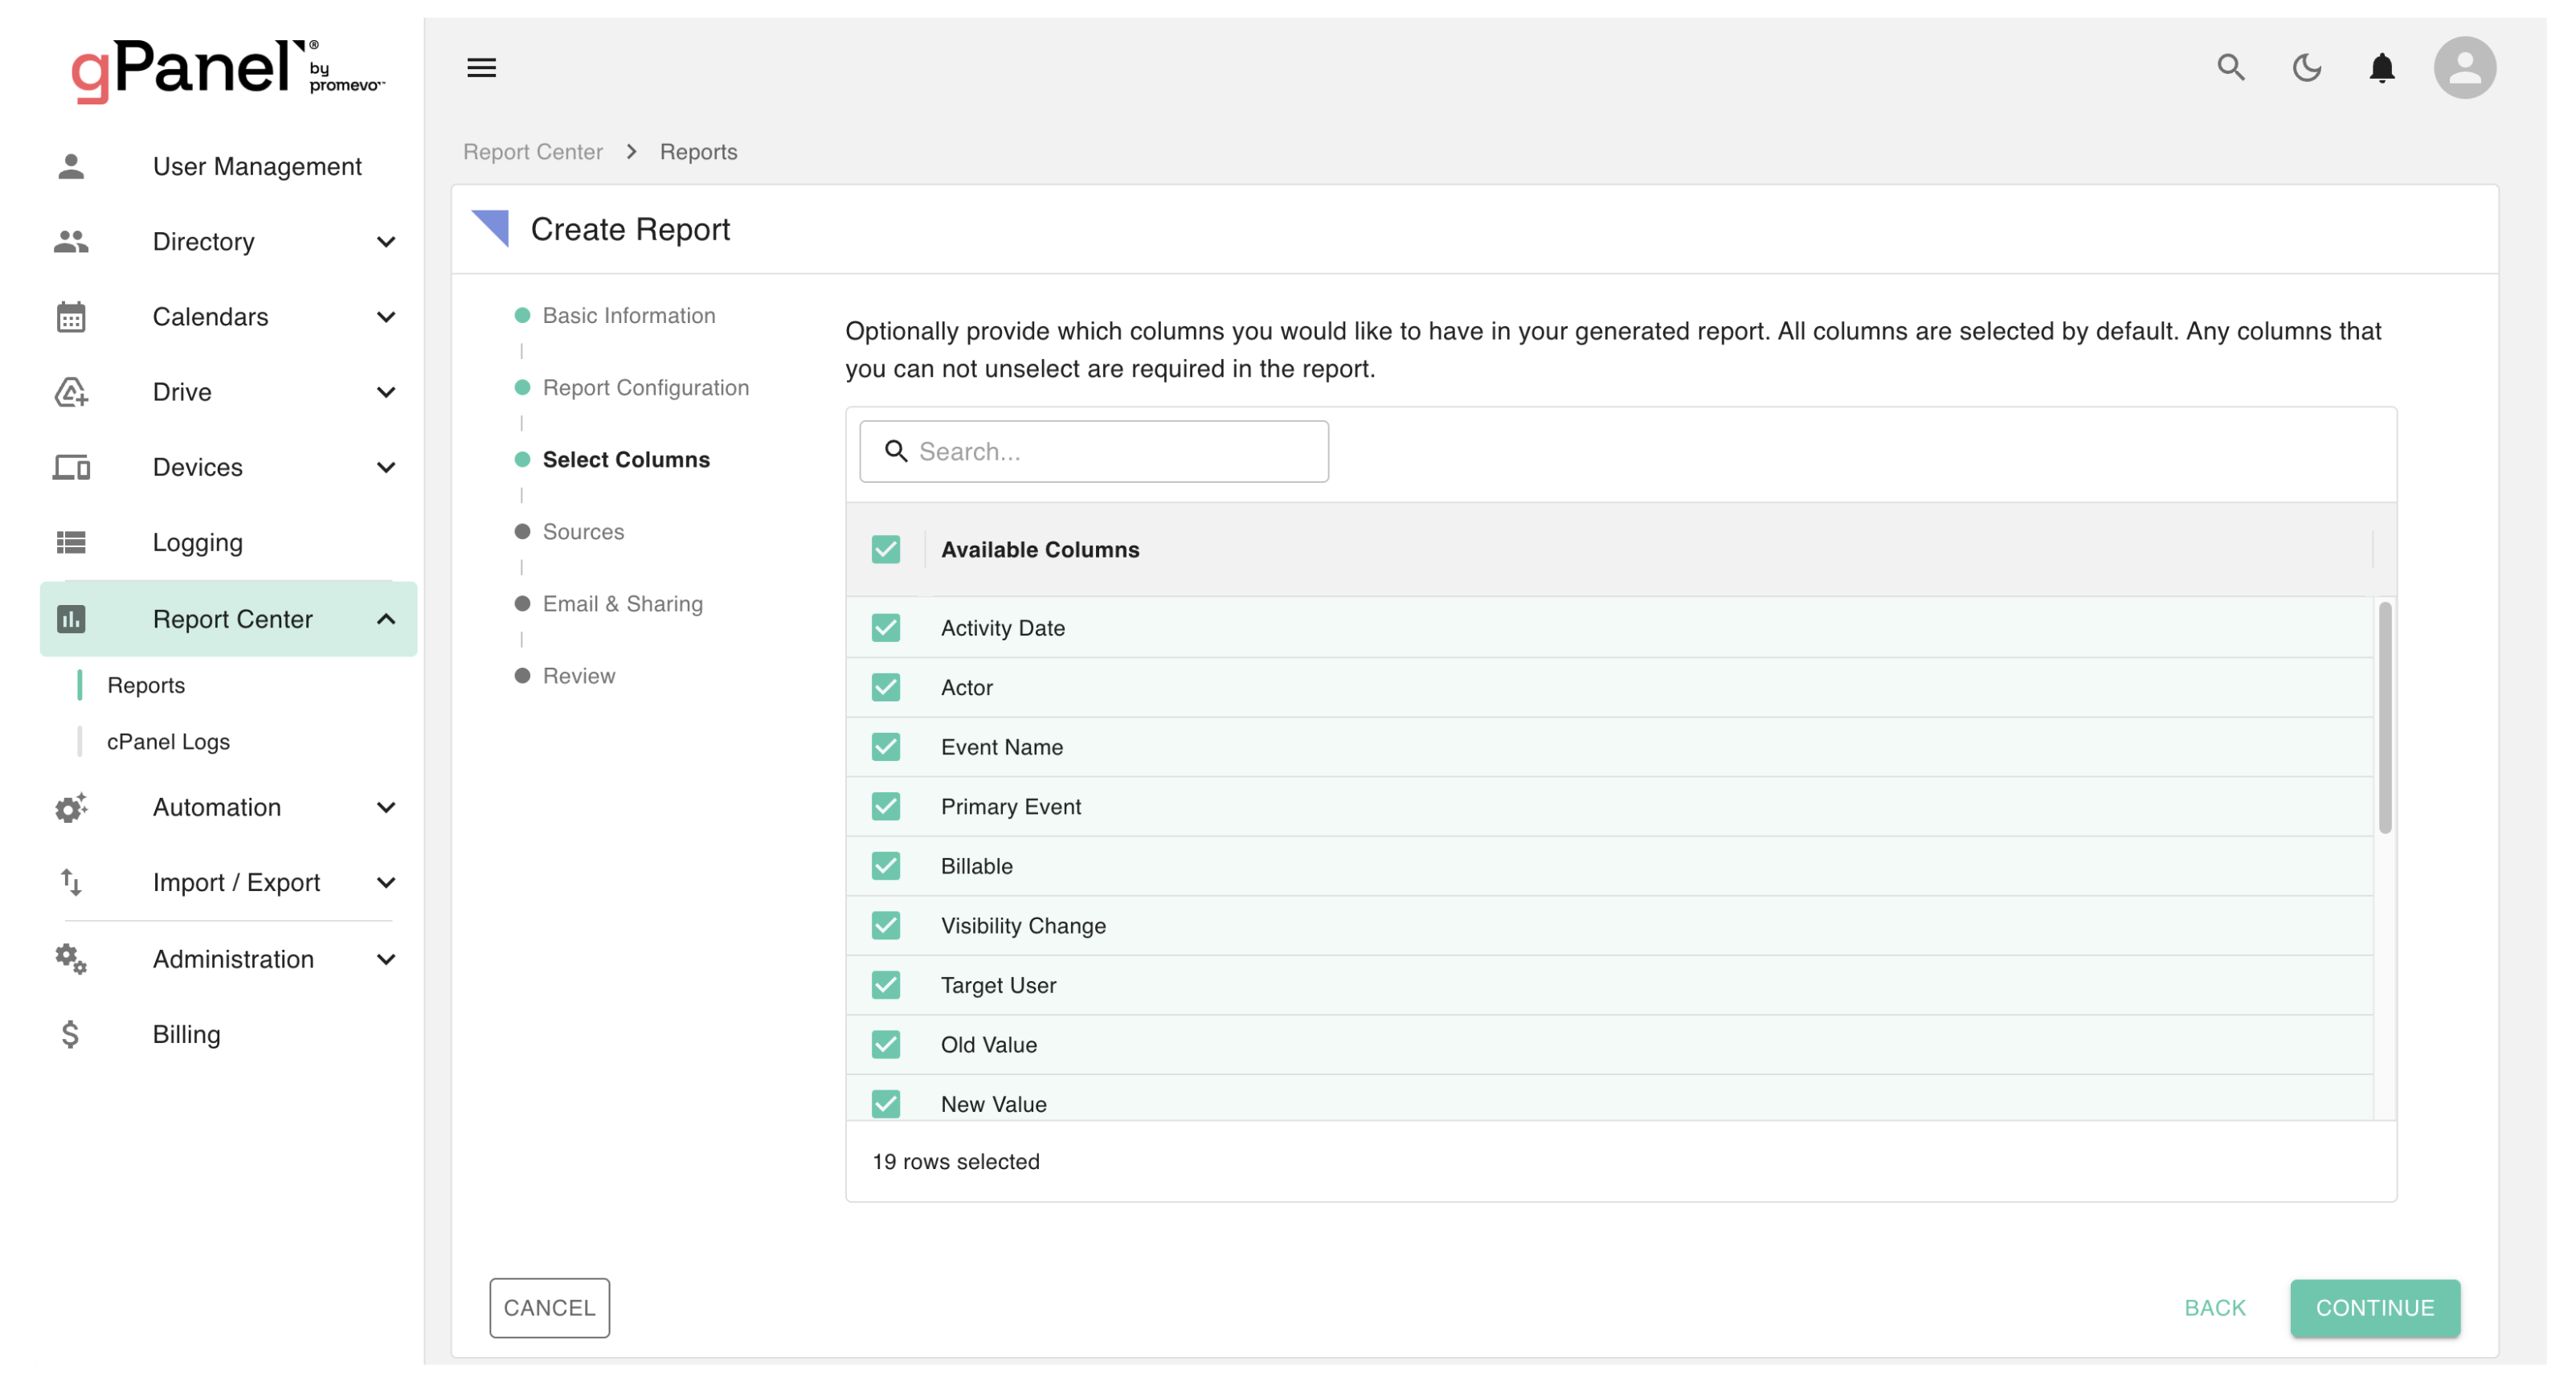Click the Report Center chart icon
2576x1382 pixels.
pyautogui.click(x=71, y=619)
